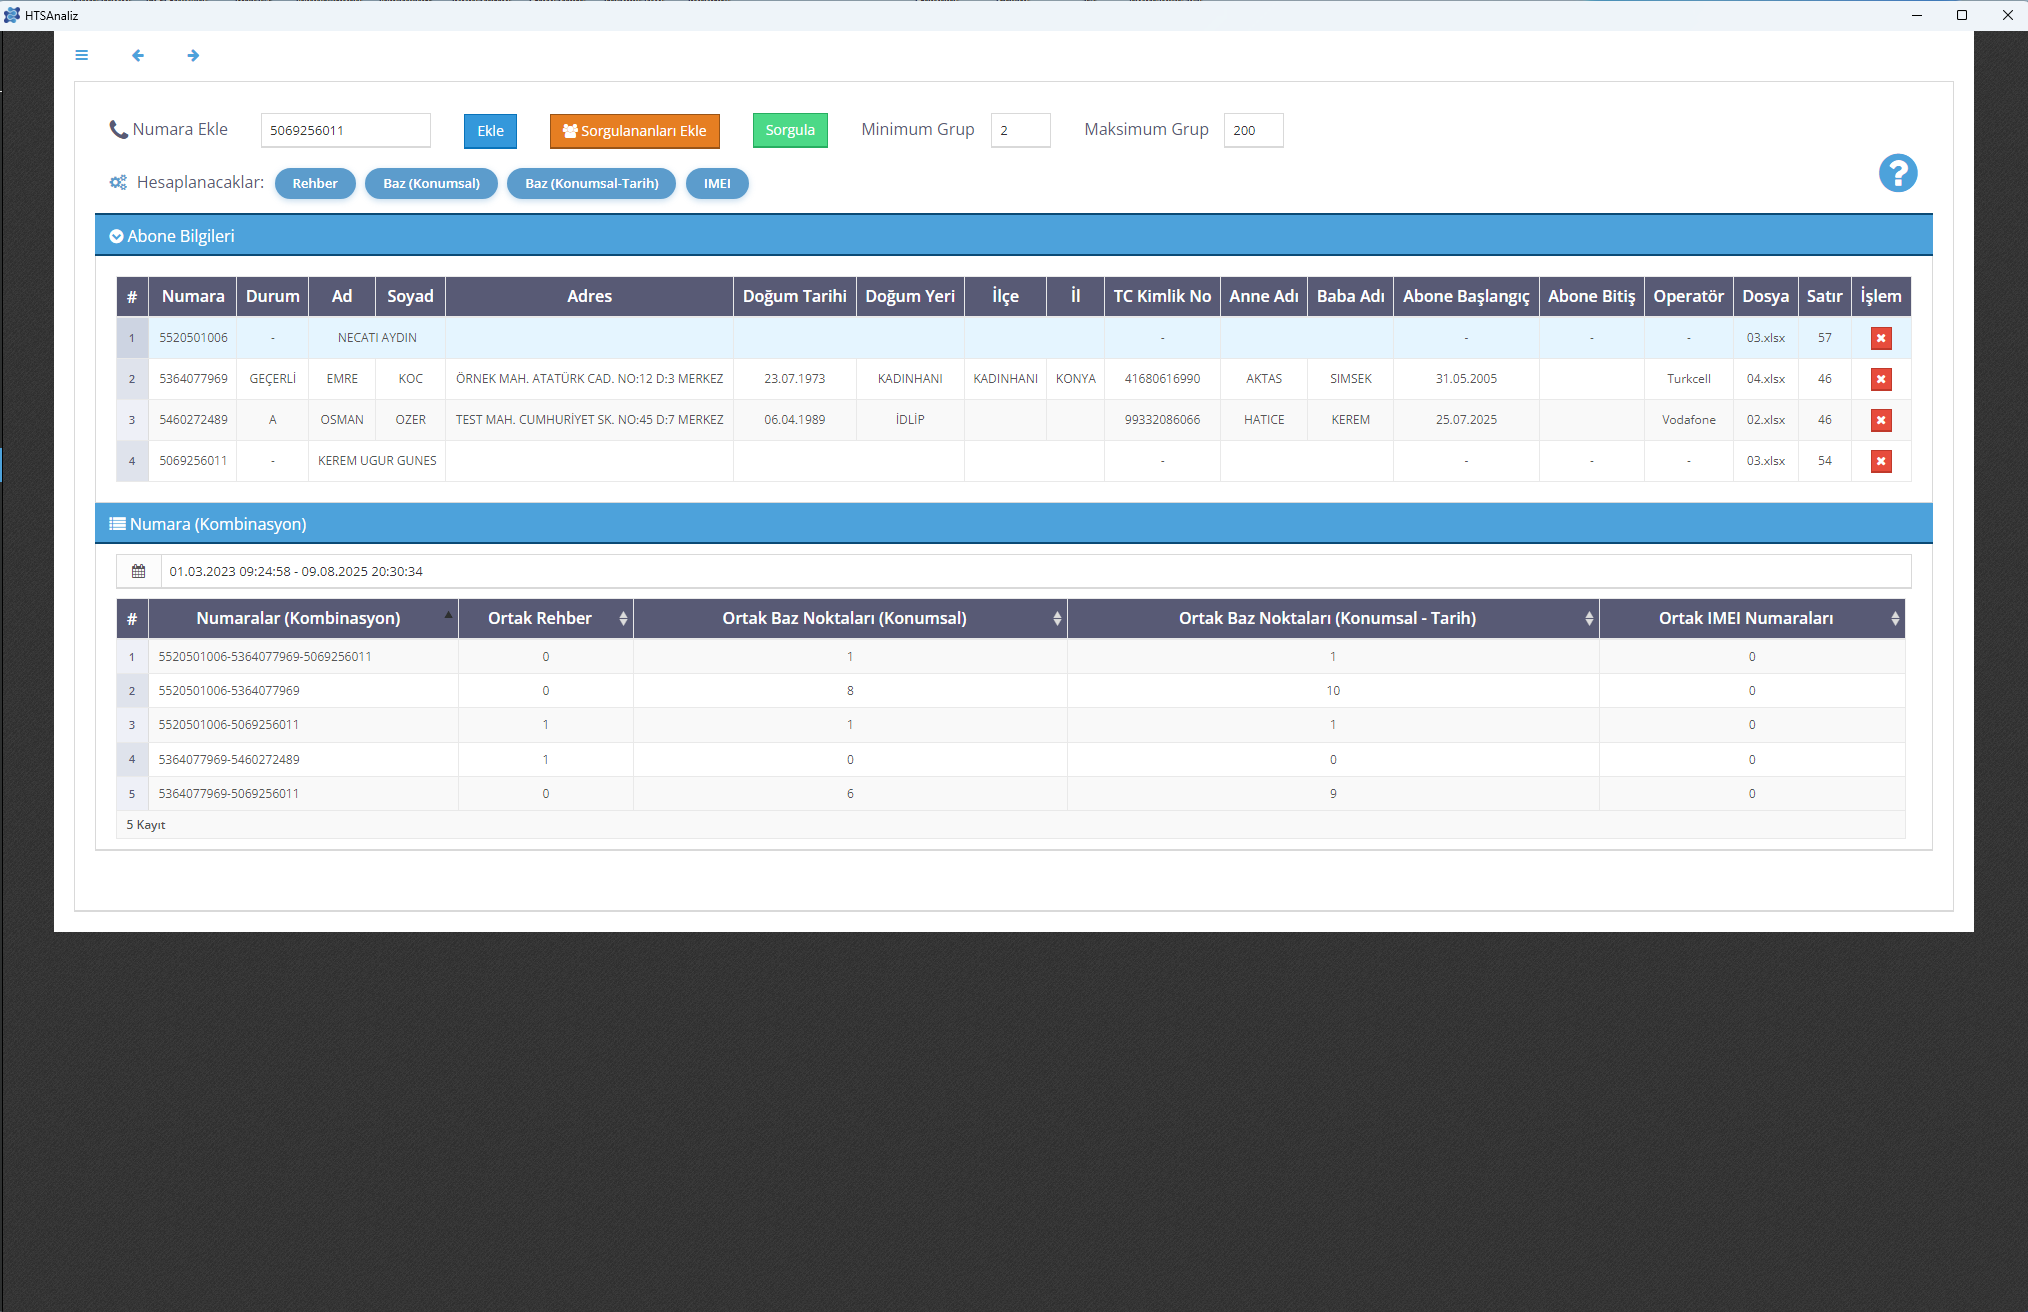The image size is (2028, 1312).
Task: Click the Minimum Grup input field
Action: coord(1021,130)
